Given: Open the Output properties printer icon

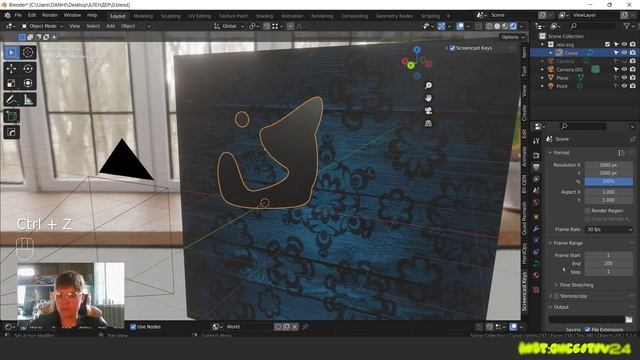Looking at the screenshot, I should pos(536,167).
